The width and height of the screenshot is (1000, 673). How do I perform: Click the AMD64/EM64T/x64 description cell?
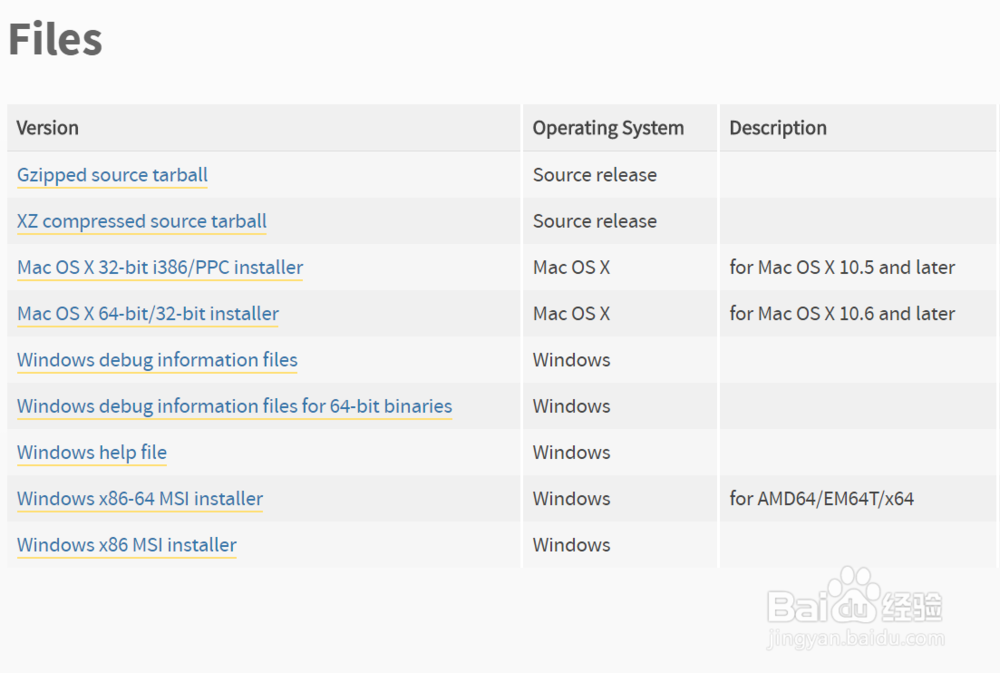[x=822, y=498]
